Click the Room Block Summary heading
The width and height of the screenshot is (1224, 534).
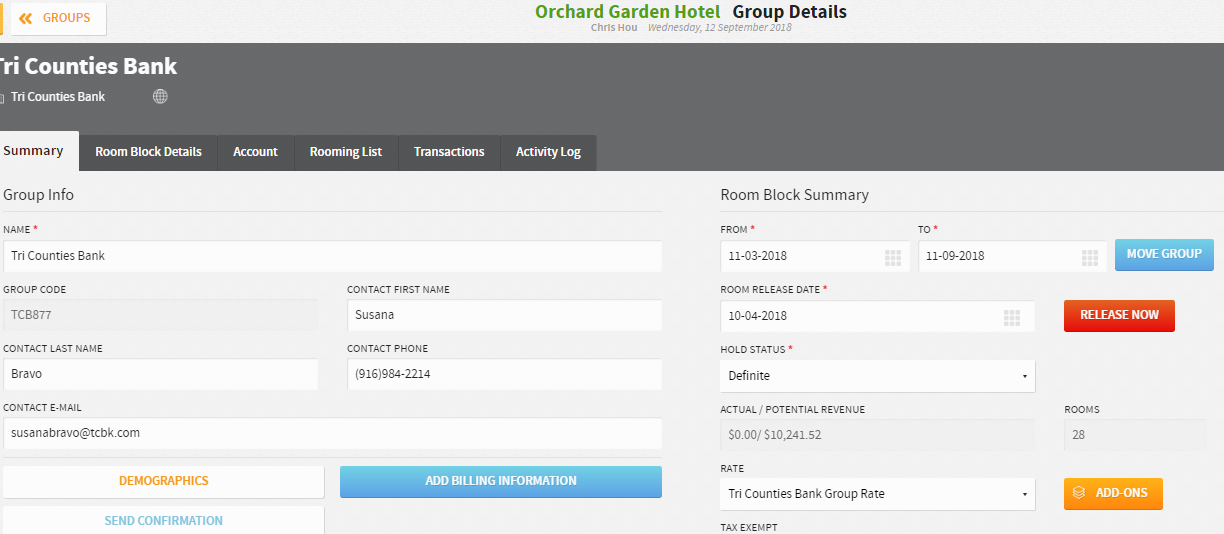795,195
